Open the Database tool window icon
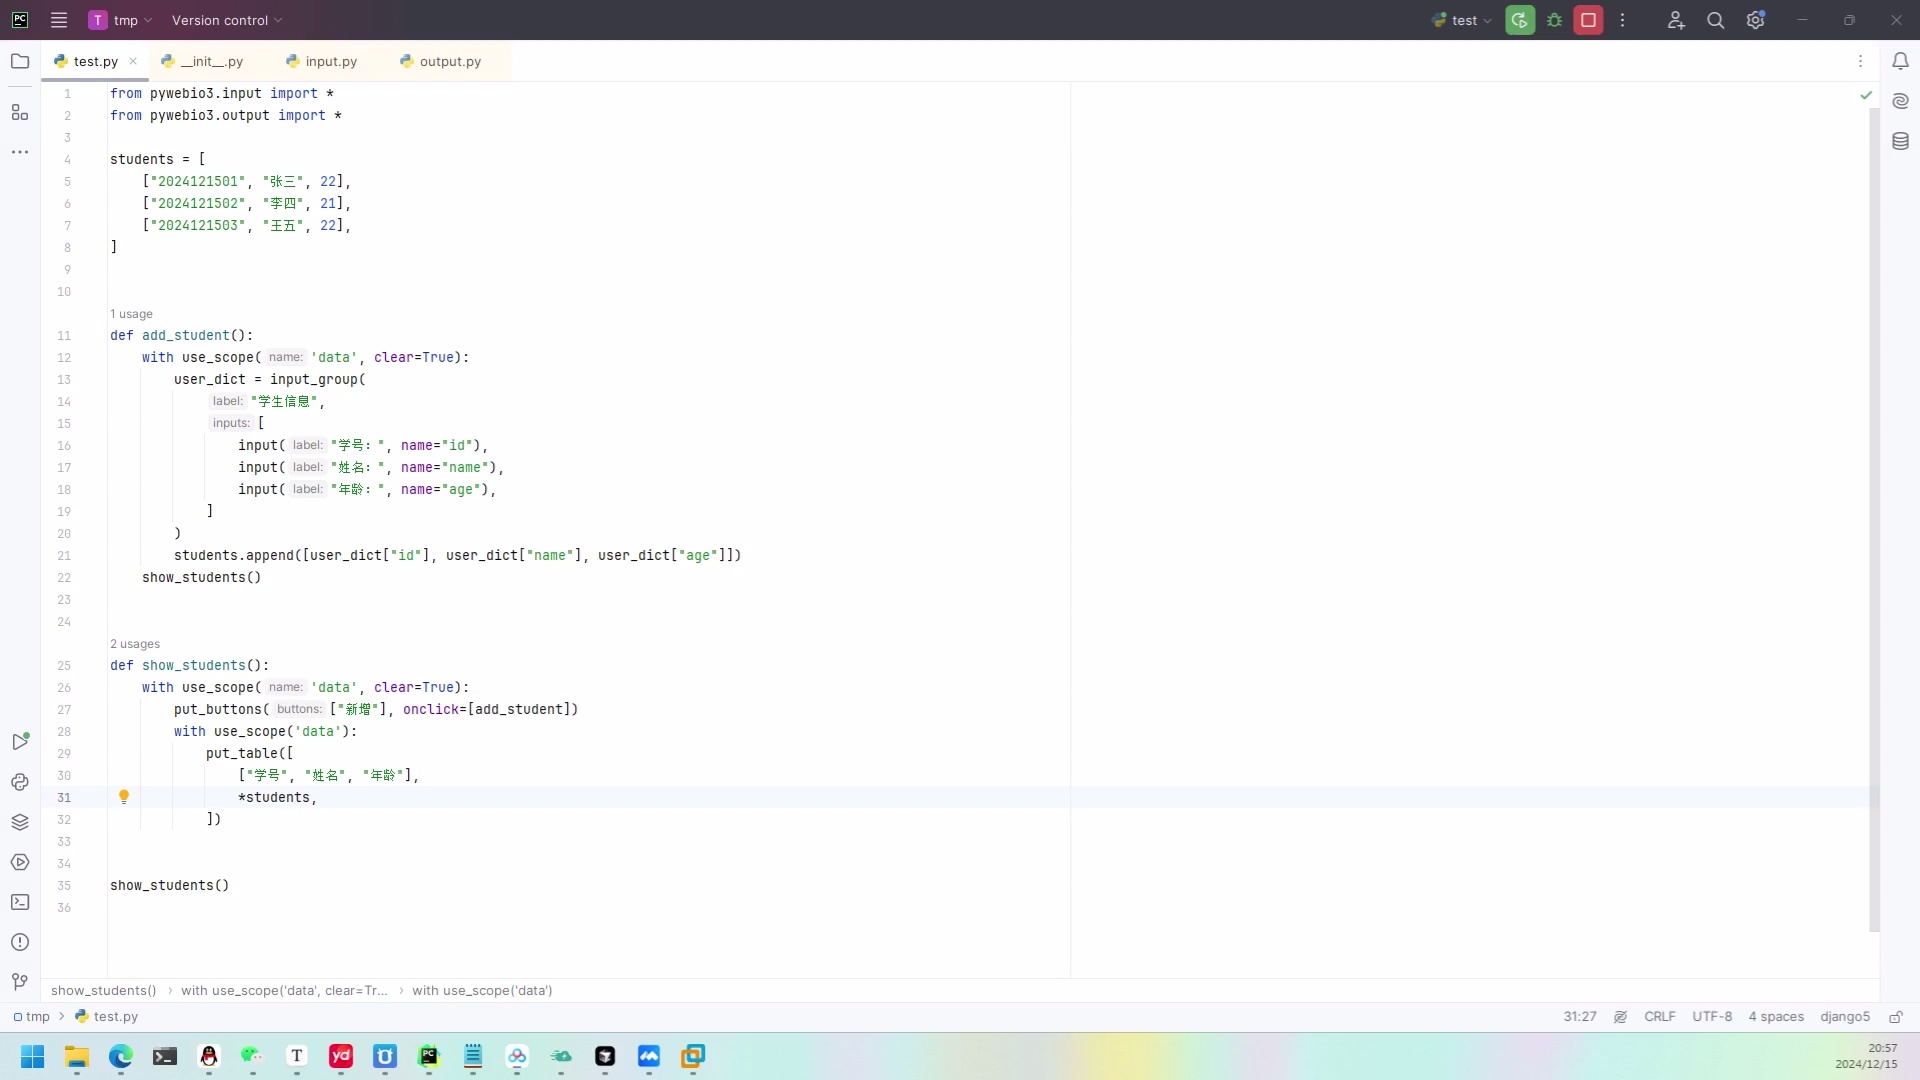1920x1080 pixels. tap(1900, 141)
